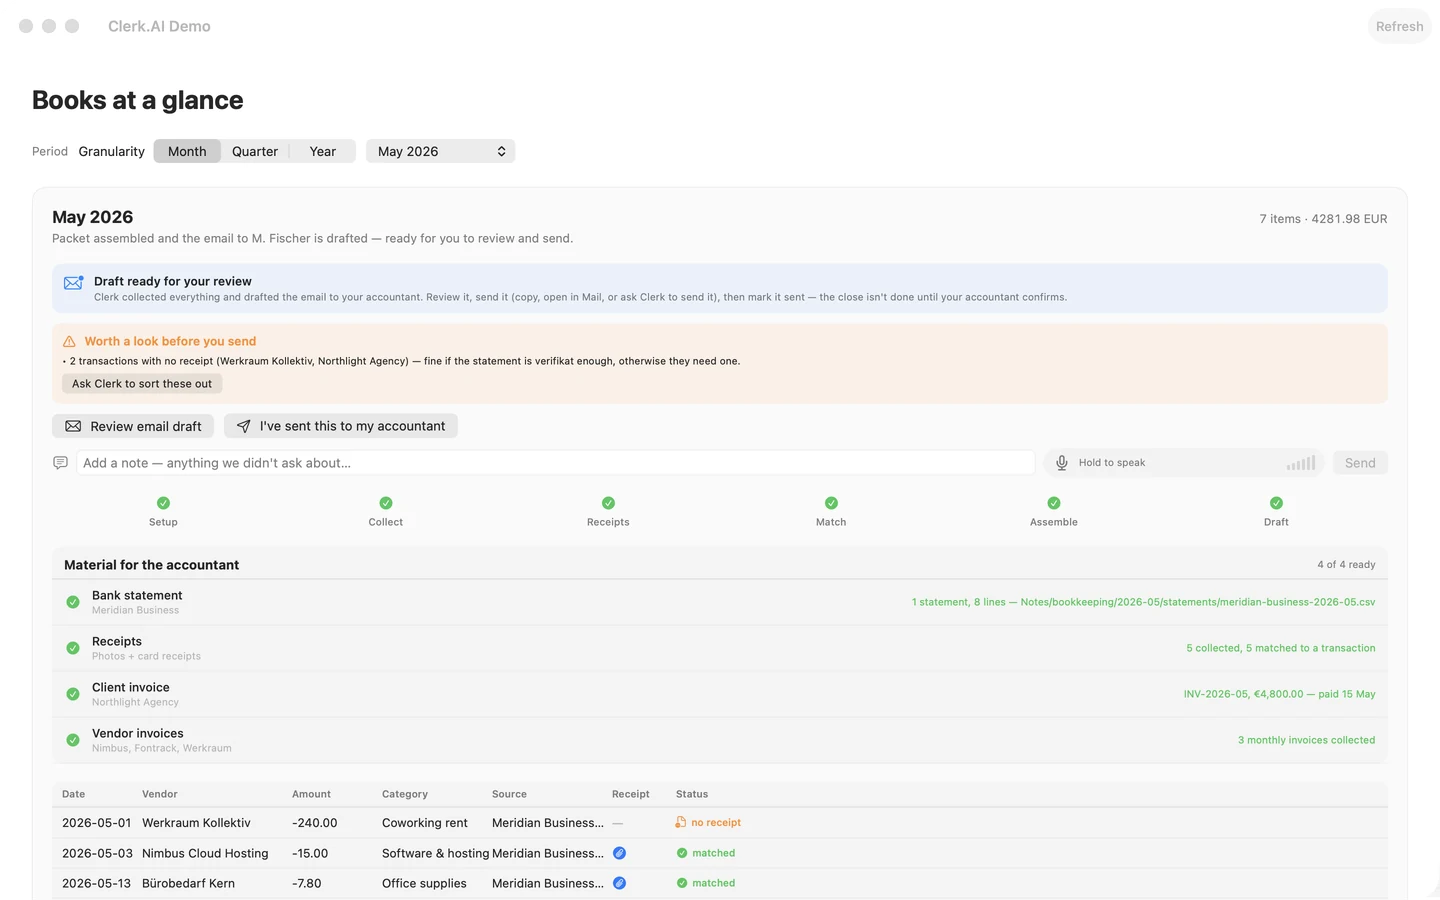Click 'INV-2026-05, €4,800.00 — paid 15 May'
Screen dimensions: 1440x900
click(x=1279, y=694)
